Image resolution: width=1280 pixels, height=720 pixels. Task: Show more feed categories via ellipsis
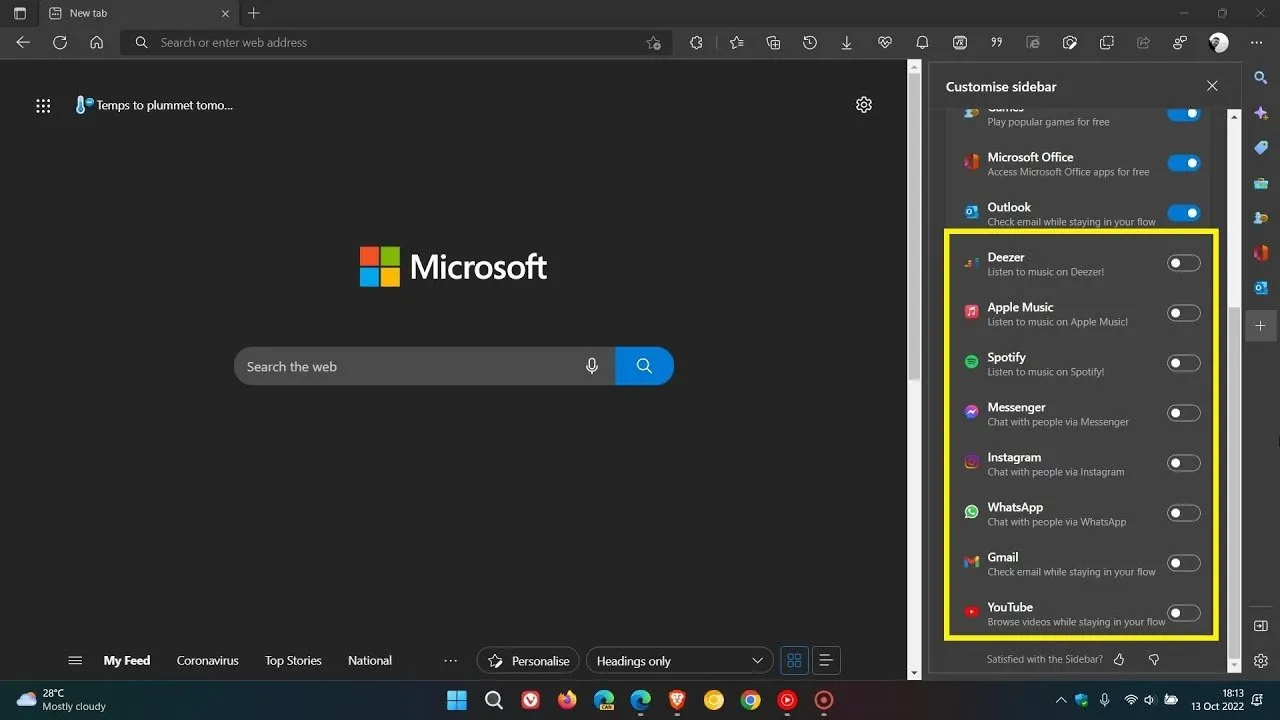coord(450,661)
